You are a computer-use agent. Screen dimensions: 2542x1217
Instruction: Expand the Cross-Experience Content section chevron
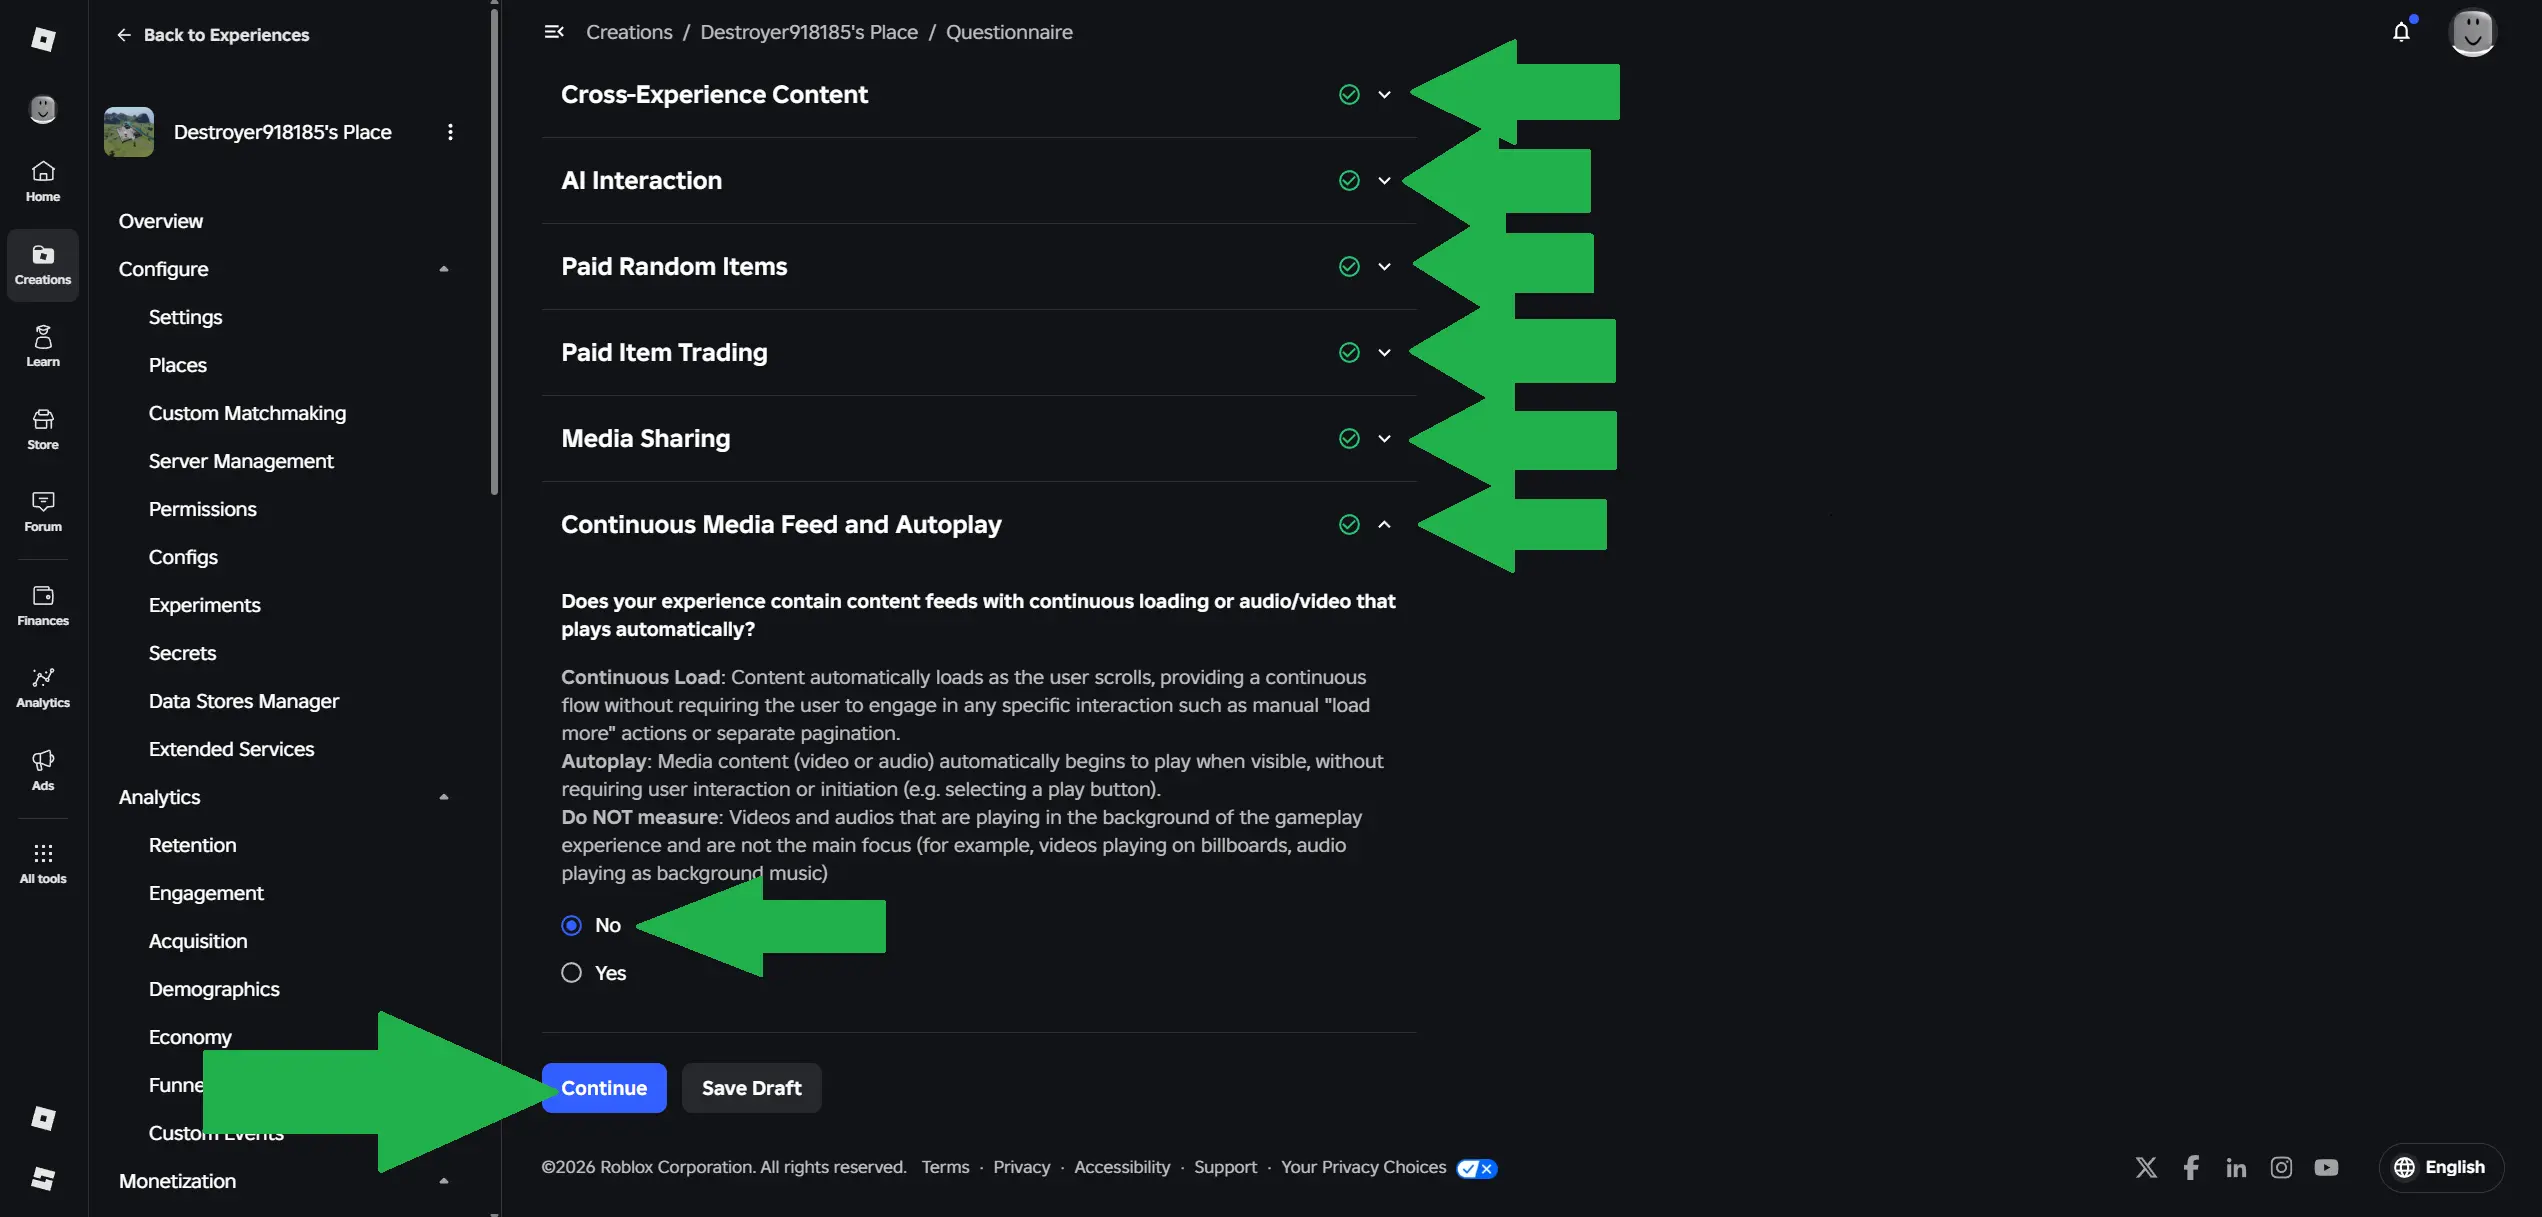click(x=1384, y=95)
